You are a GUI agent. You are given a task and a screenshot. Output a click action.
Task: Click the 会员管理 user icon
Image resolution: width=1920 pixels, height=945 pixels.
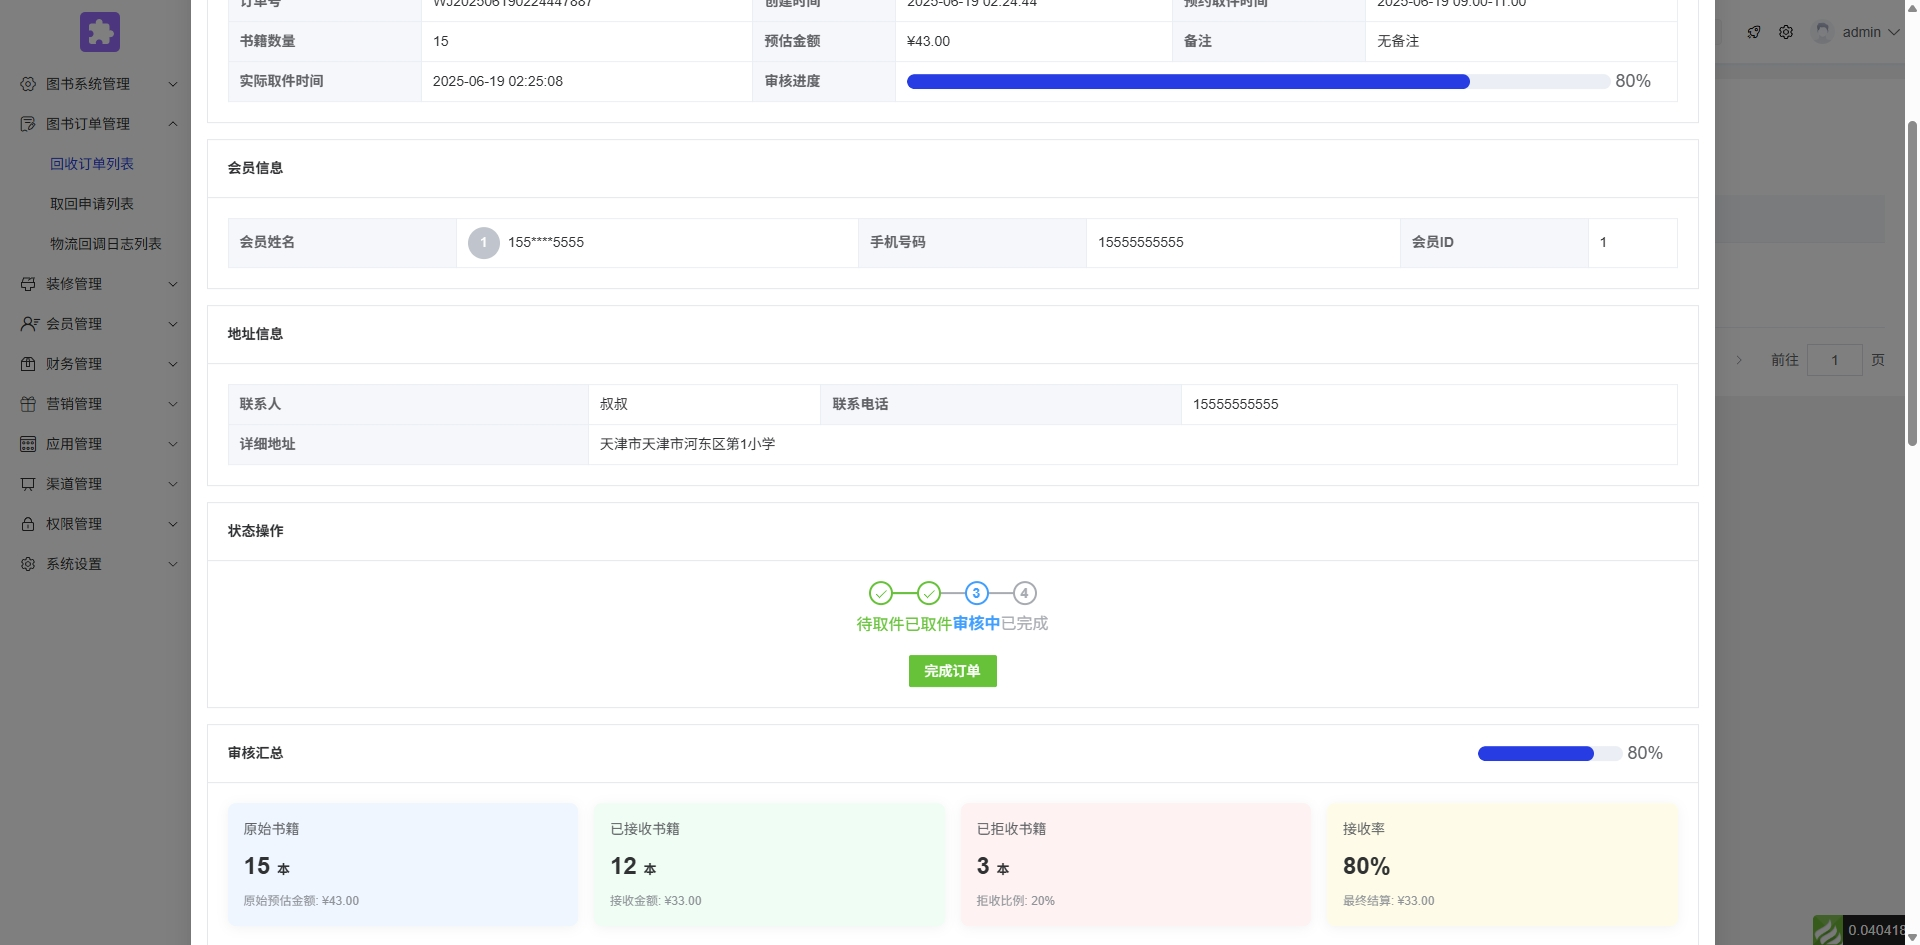[x=28, y=324]
